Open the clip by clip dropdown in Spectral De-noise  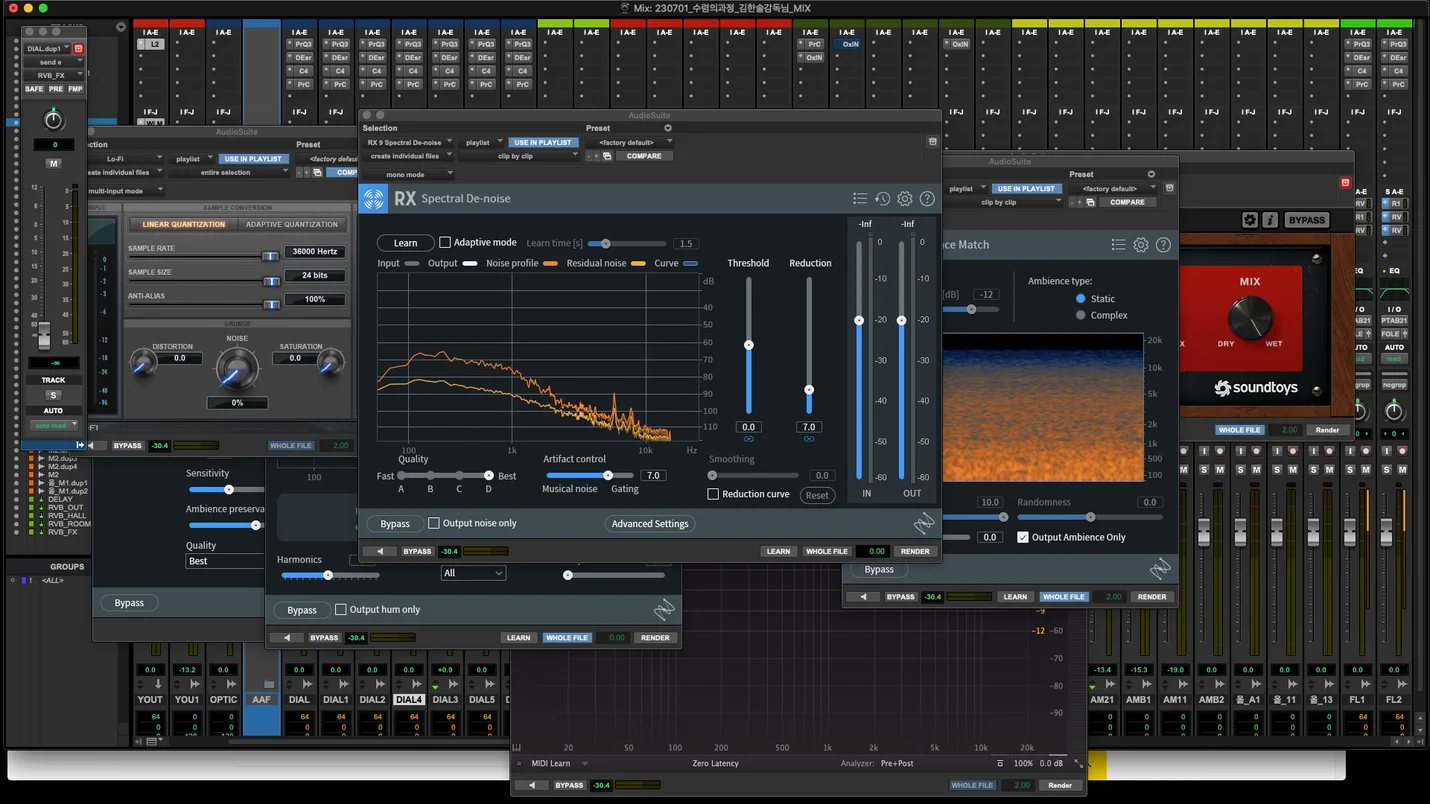click(521, 156)
